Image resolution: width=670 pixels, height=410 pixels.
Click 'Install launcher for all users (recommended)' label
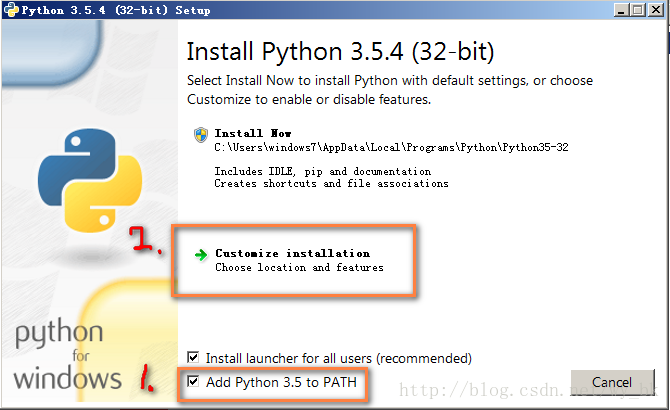coord(339,358)
